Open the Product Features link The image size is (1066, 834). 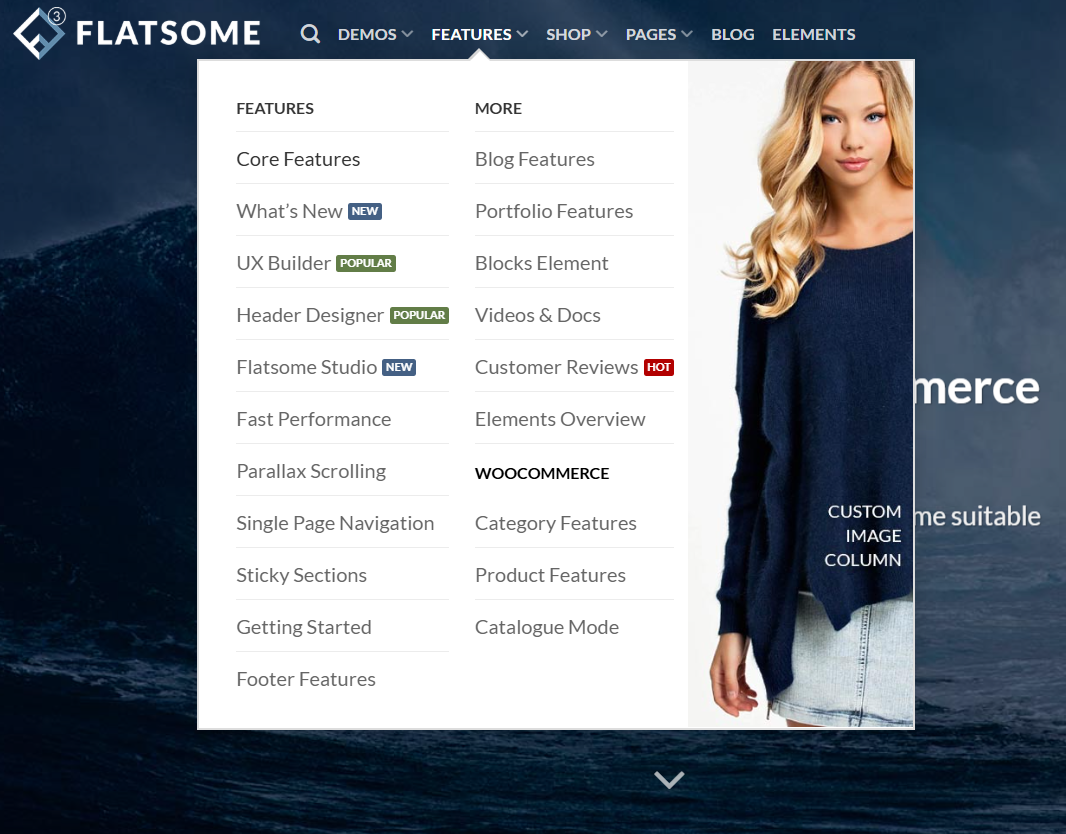550,574
